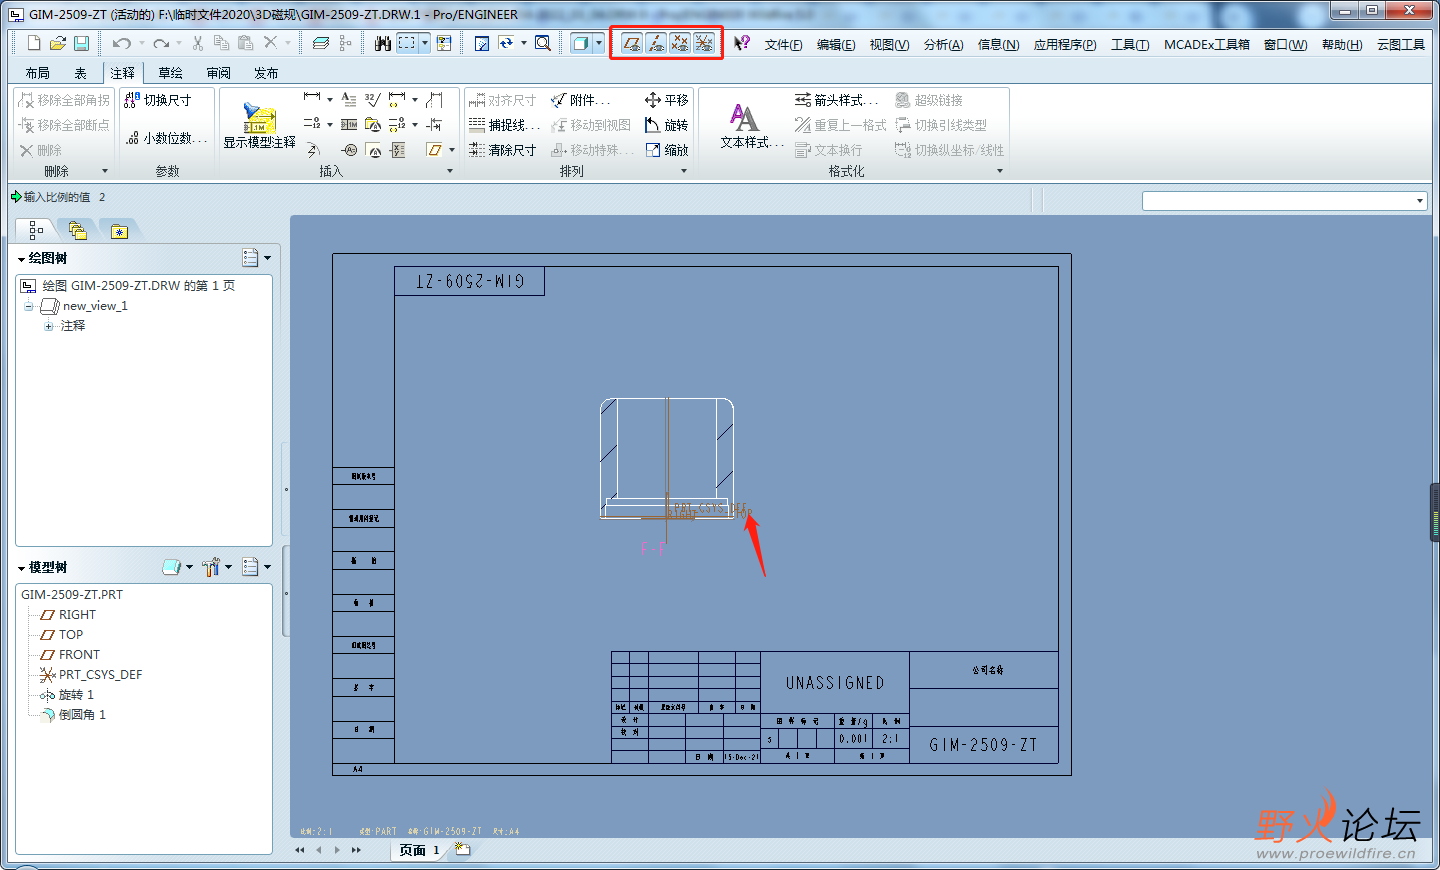The width and height of the screenshot is (1440, 870).
Task: Click the Undo arrow icon
Action: coord(122,43)
